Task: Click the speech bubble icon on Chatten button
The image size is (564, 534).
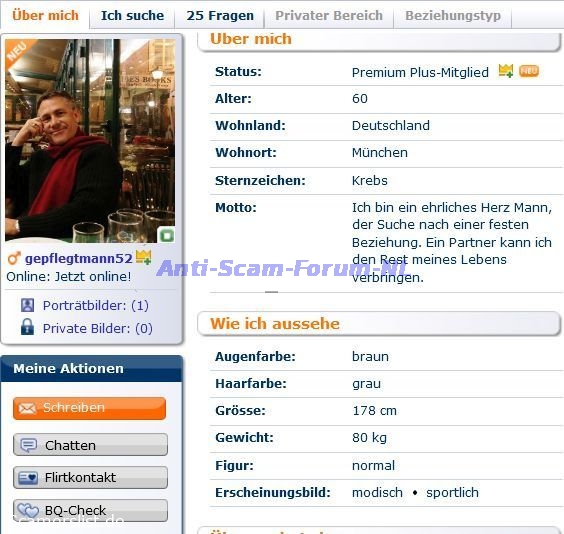Action: pos(28,445)
